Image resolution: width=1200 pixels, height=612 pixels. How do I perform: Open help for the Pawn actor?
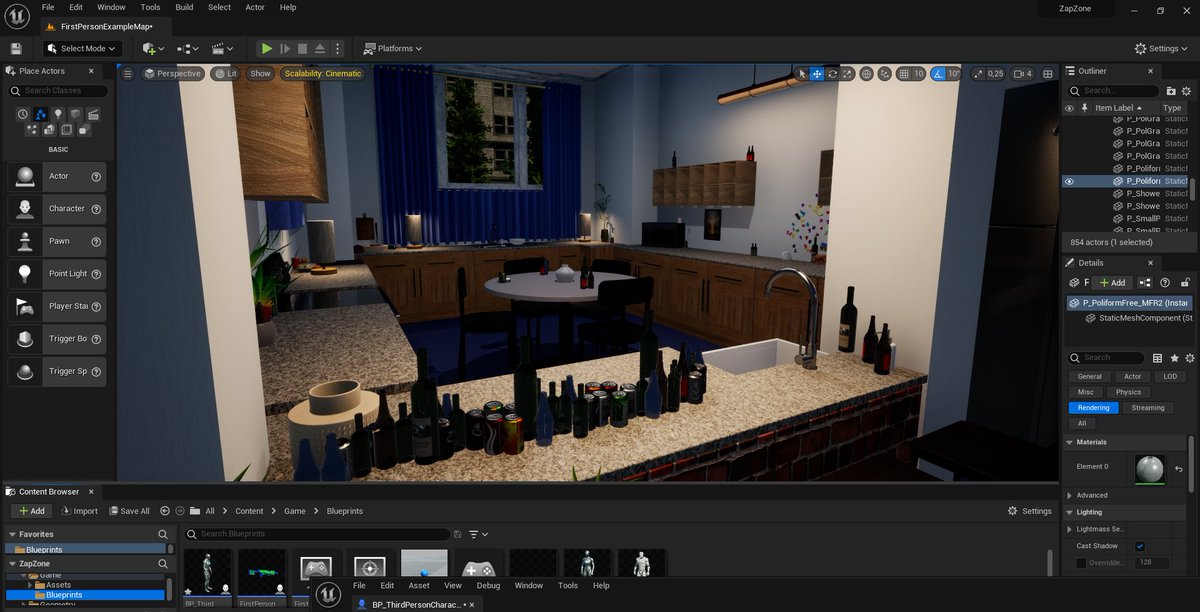click(96, 241)
